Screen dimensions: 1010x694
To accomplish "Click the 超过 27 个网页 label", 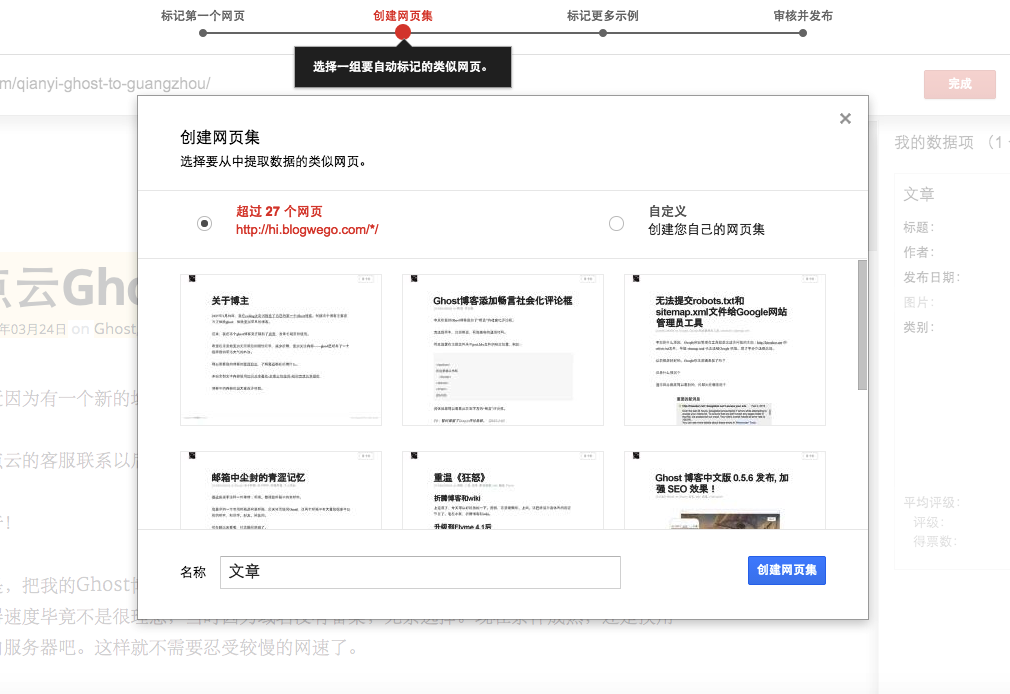I will coord(279,211).
